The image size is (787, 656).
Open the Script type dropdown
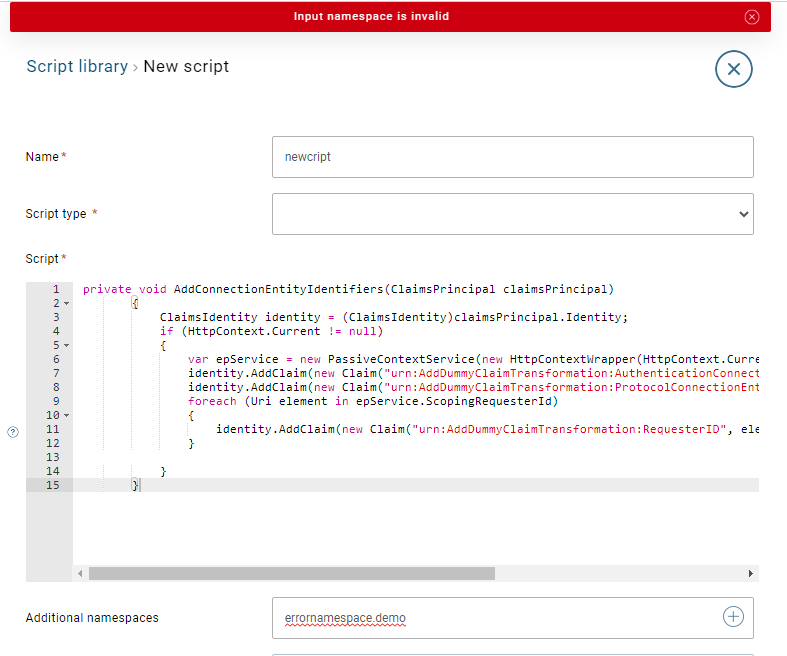pos(512,214)
